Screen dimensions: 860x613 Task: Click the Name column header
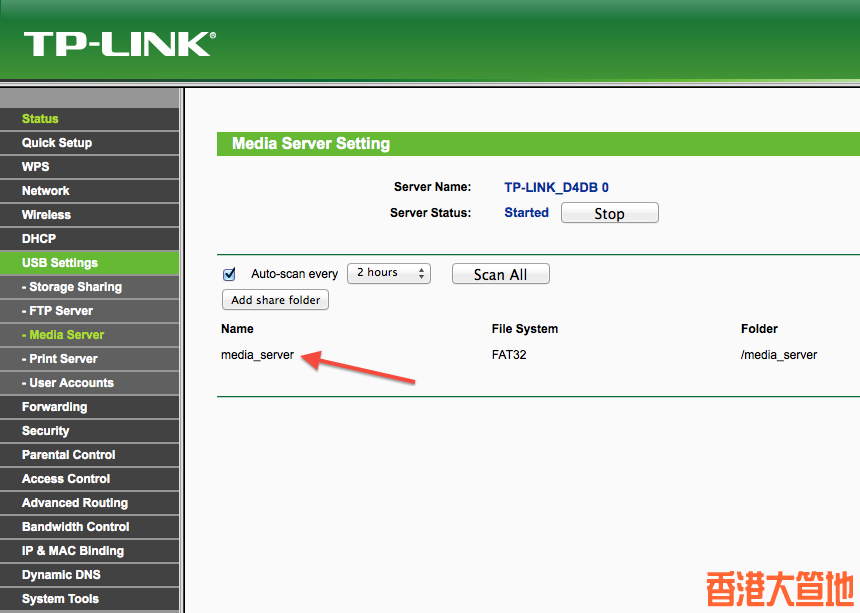point(237,329)
